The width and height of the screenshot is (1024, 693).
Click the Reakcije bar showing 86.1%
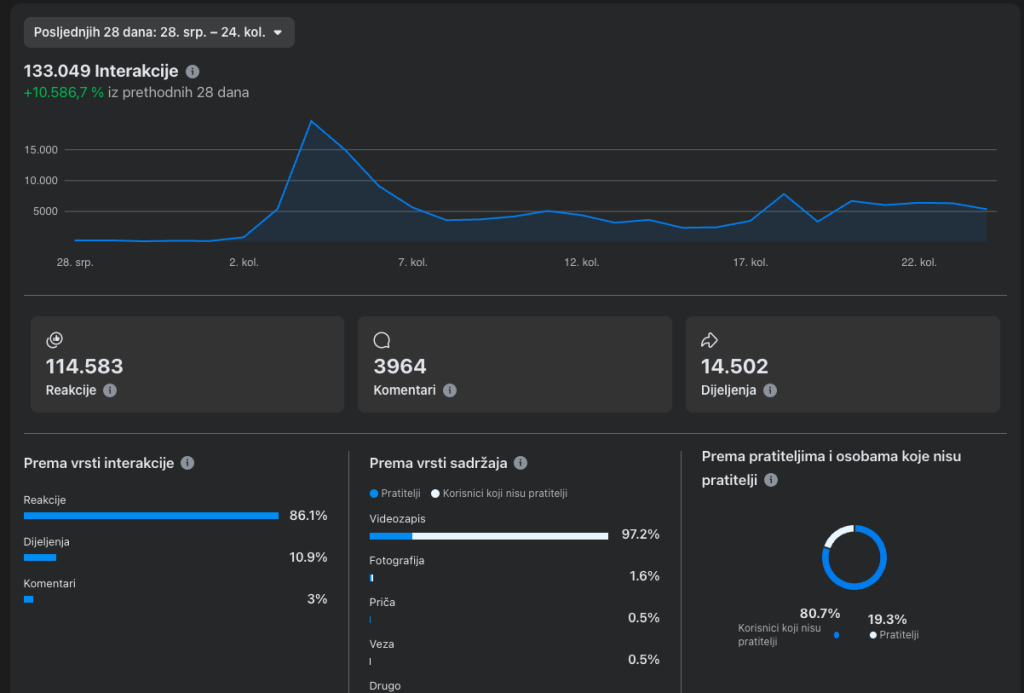150,516
